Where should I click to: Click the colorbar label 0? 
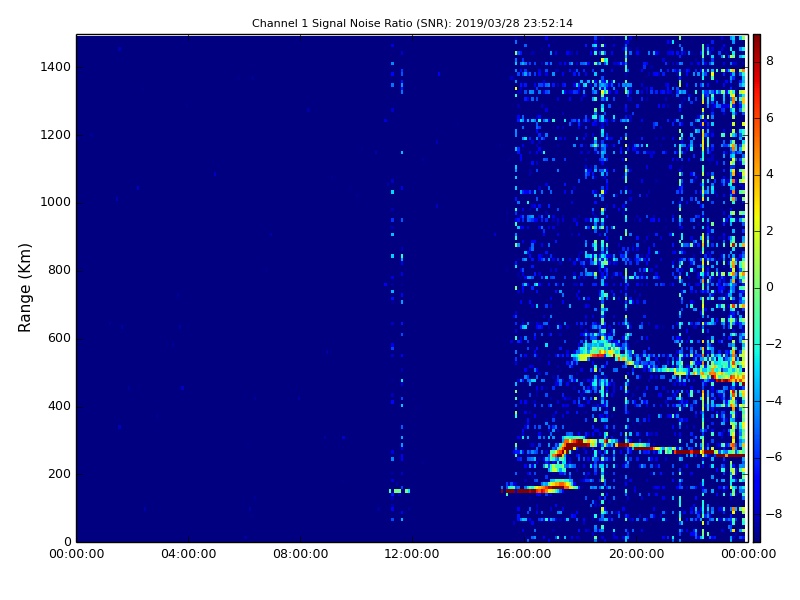click(770, 287)
